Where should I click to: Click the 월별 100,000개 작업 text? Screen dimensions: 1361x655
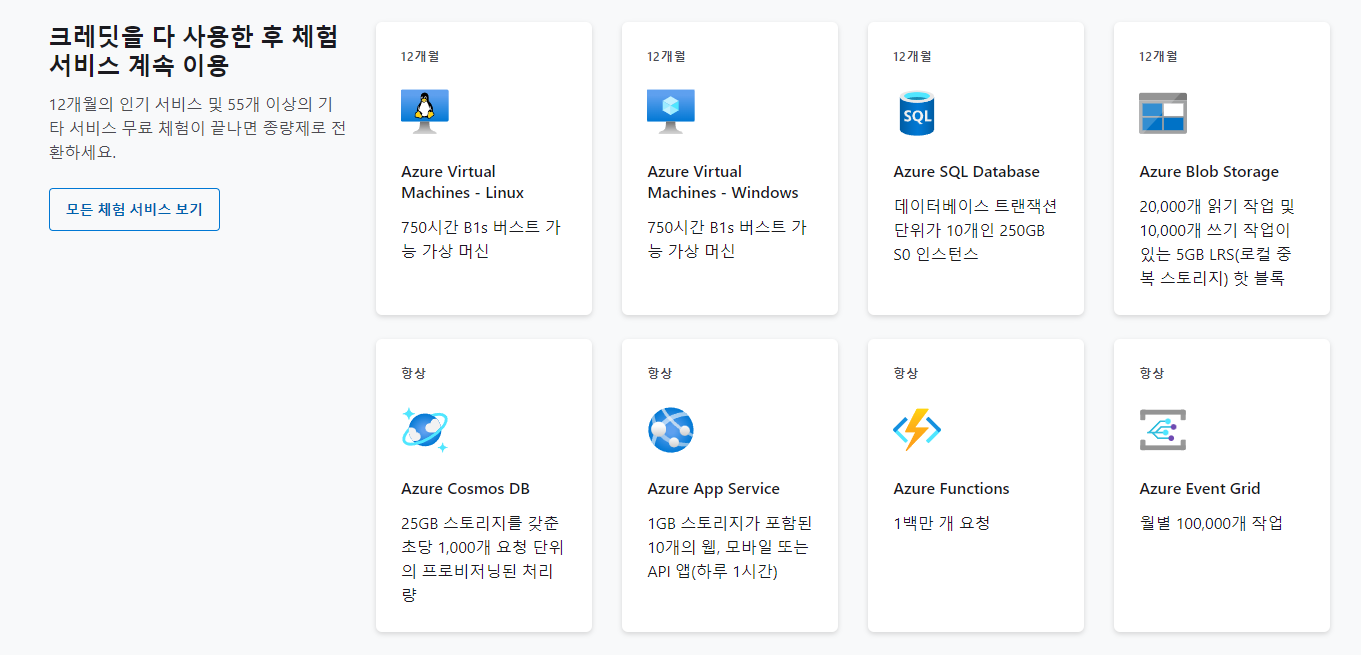1210,523
